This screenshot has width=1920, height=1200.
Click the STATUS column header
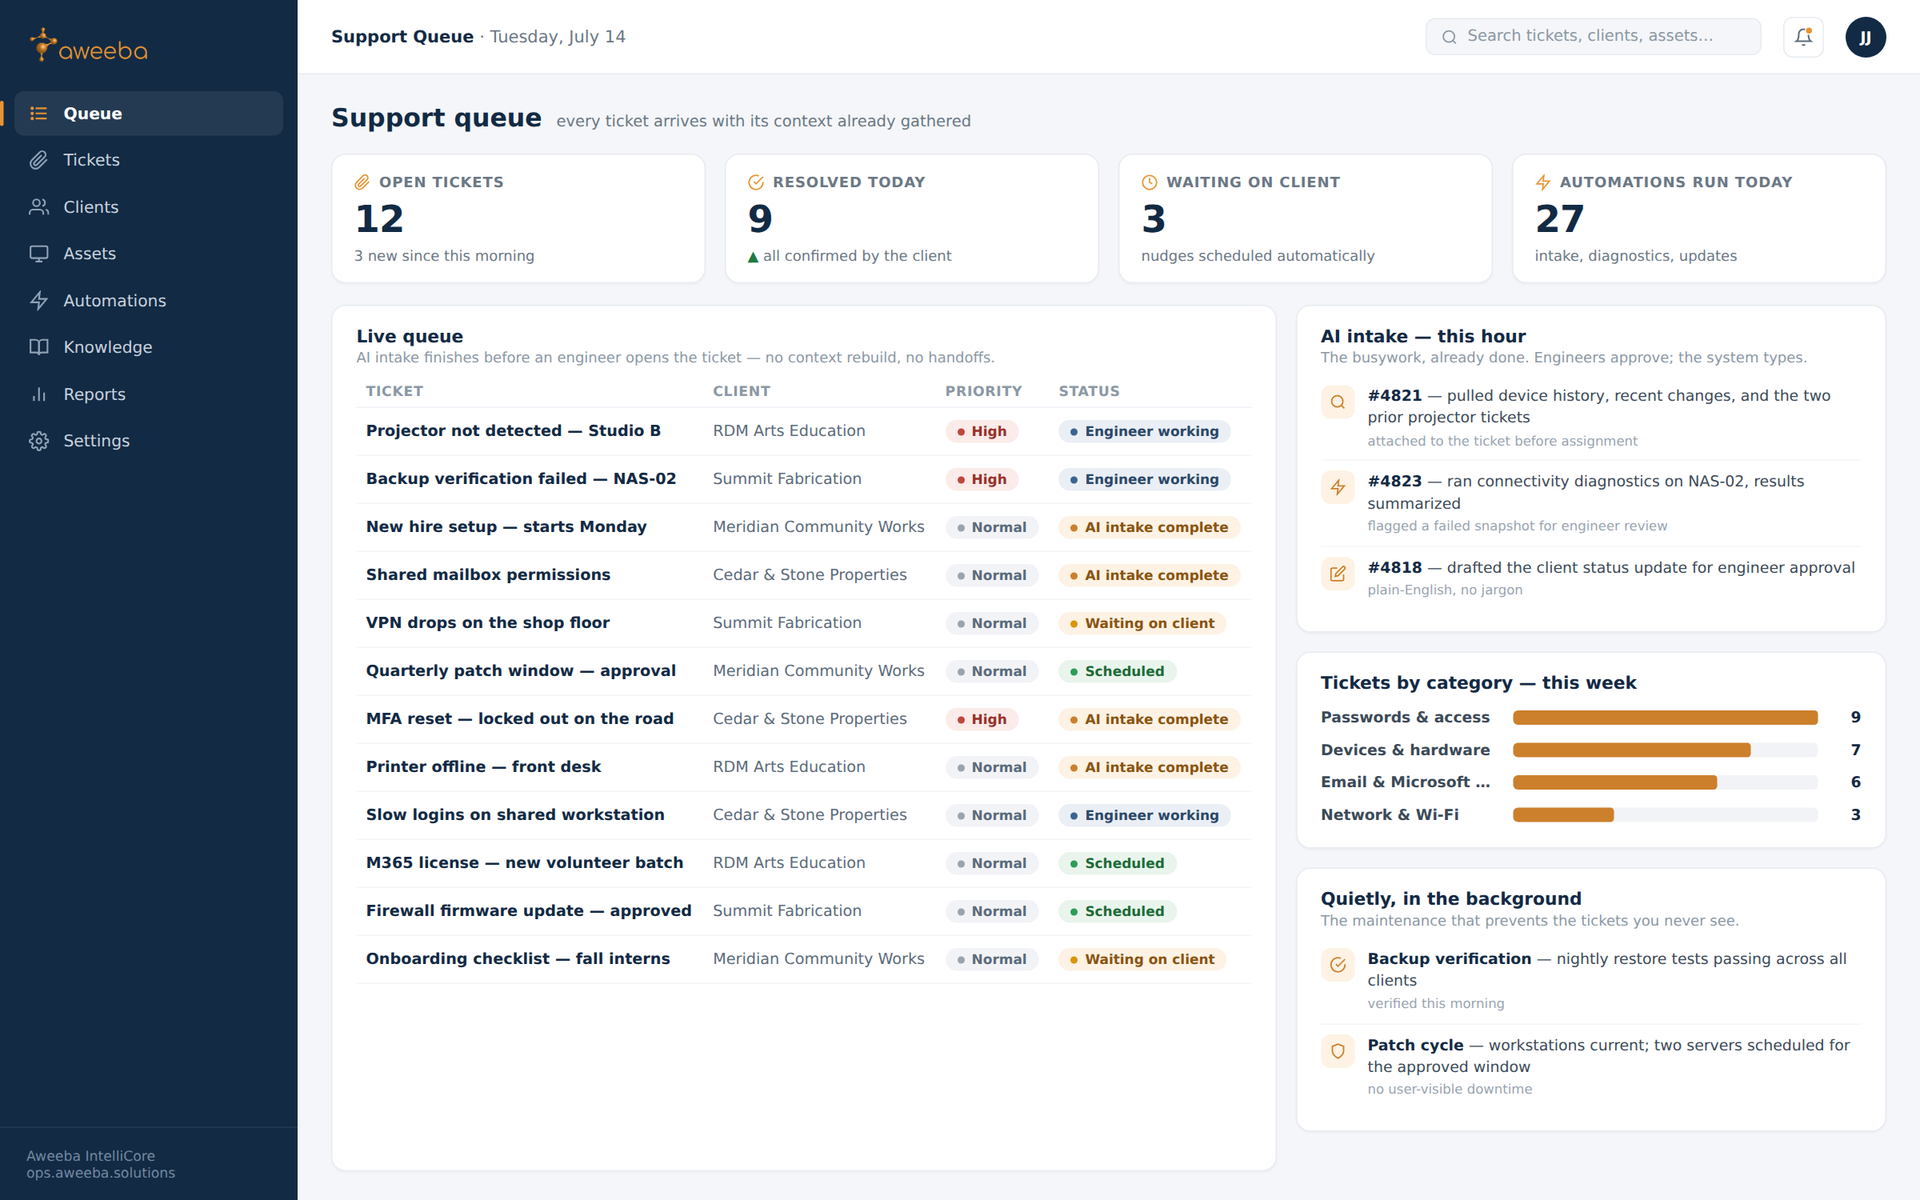1089,391
